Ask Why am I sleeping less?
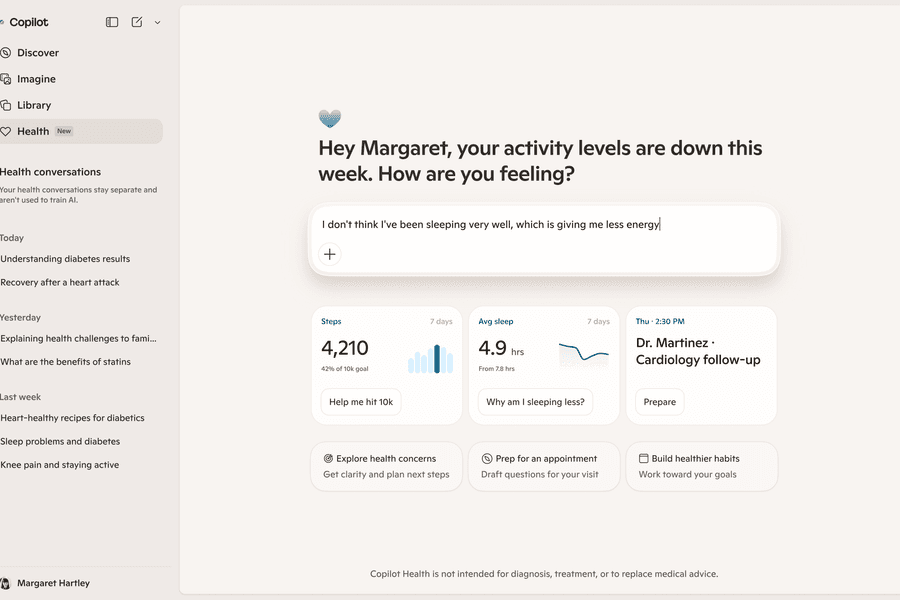This screenshot has height=600, width=900. point(535,401)
